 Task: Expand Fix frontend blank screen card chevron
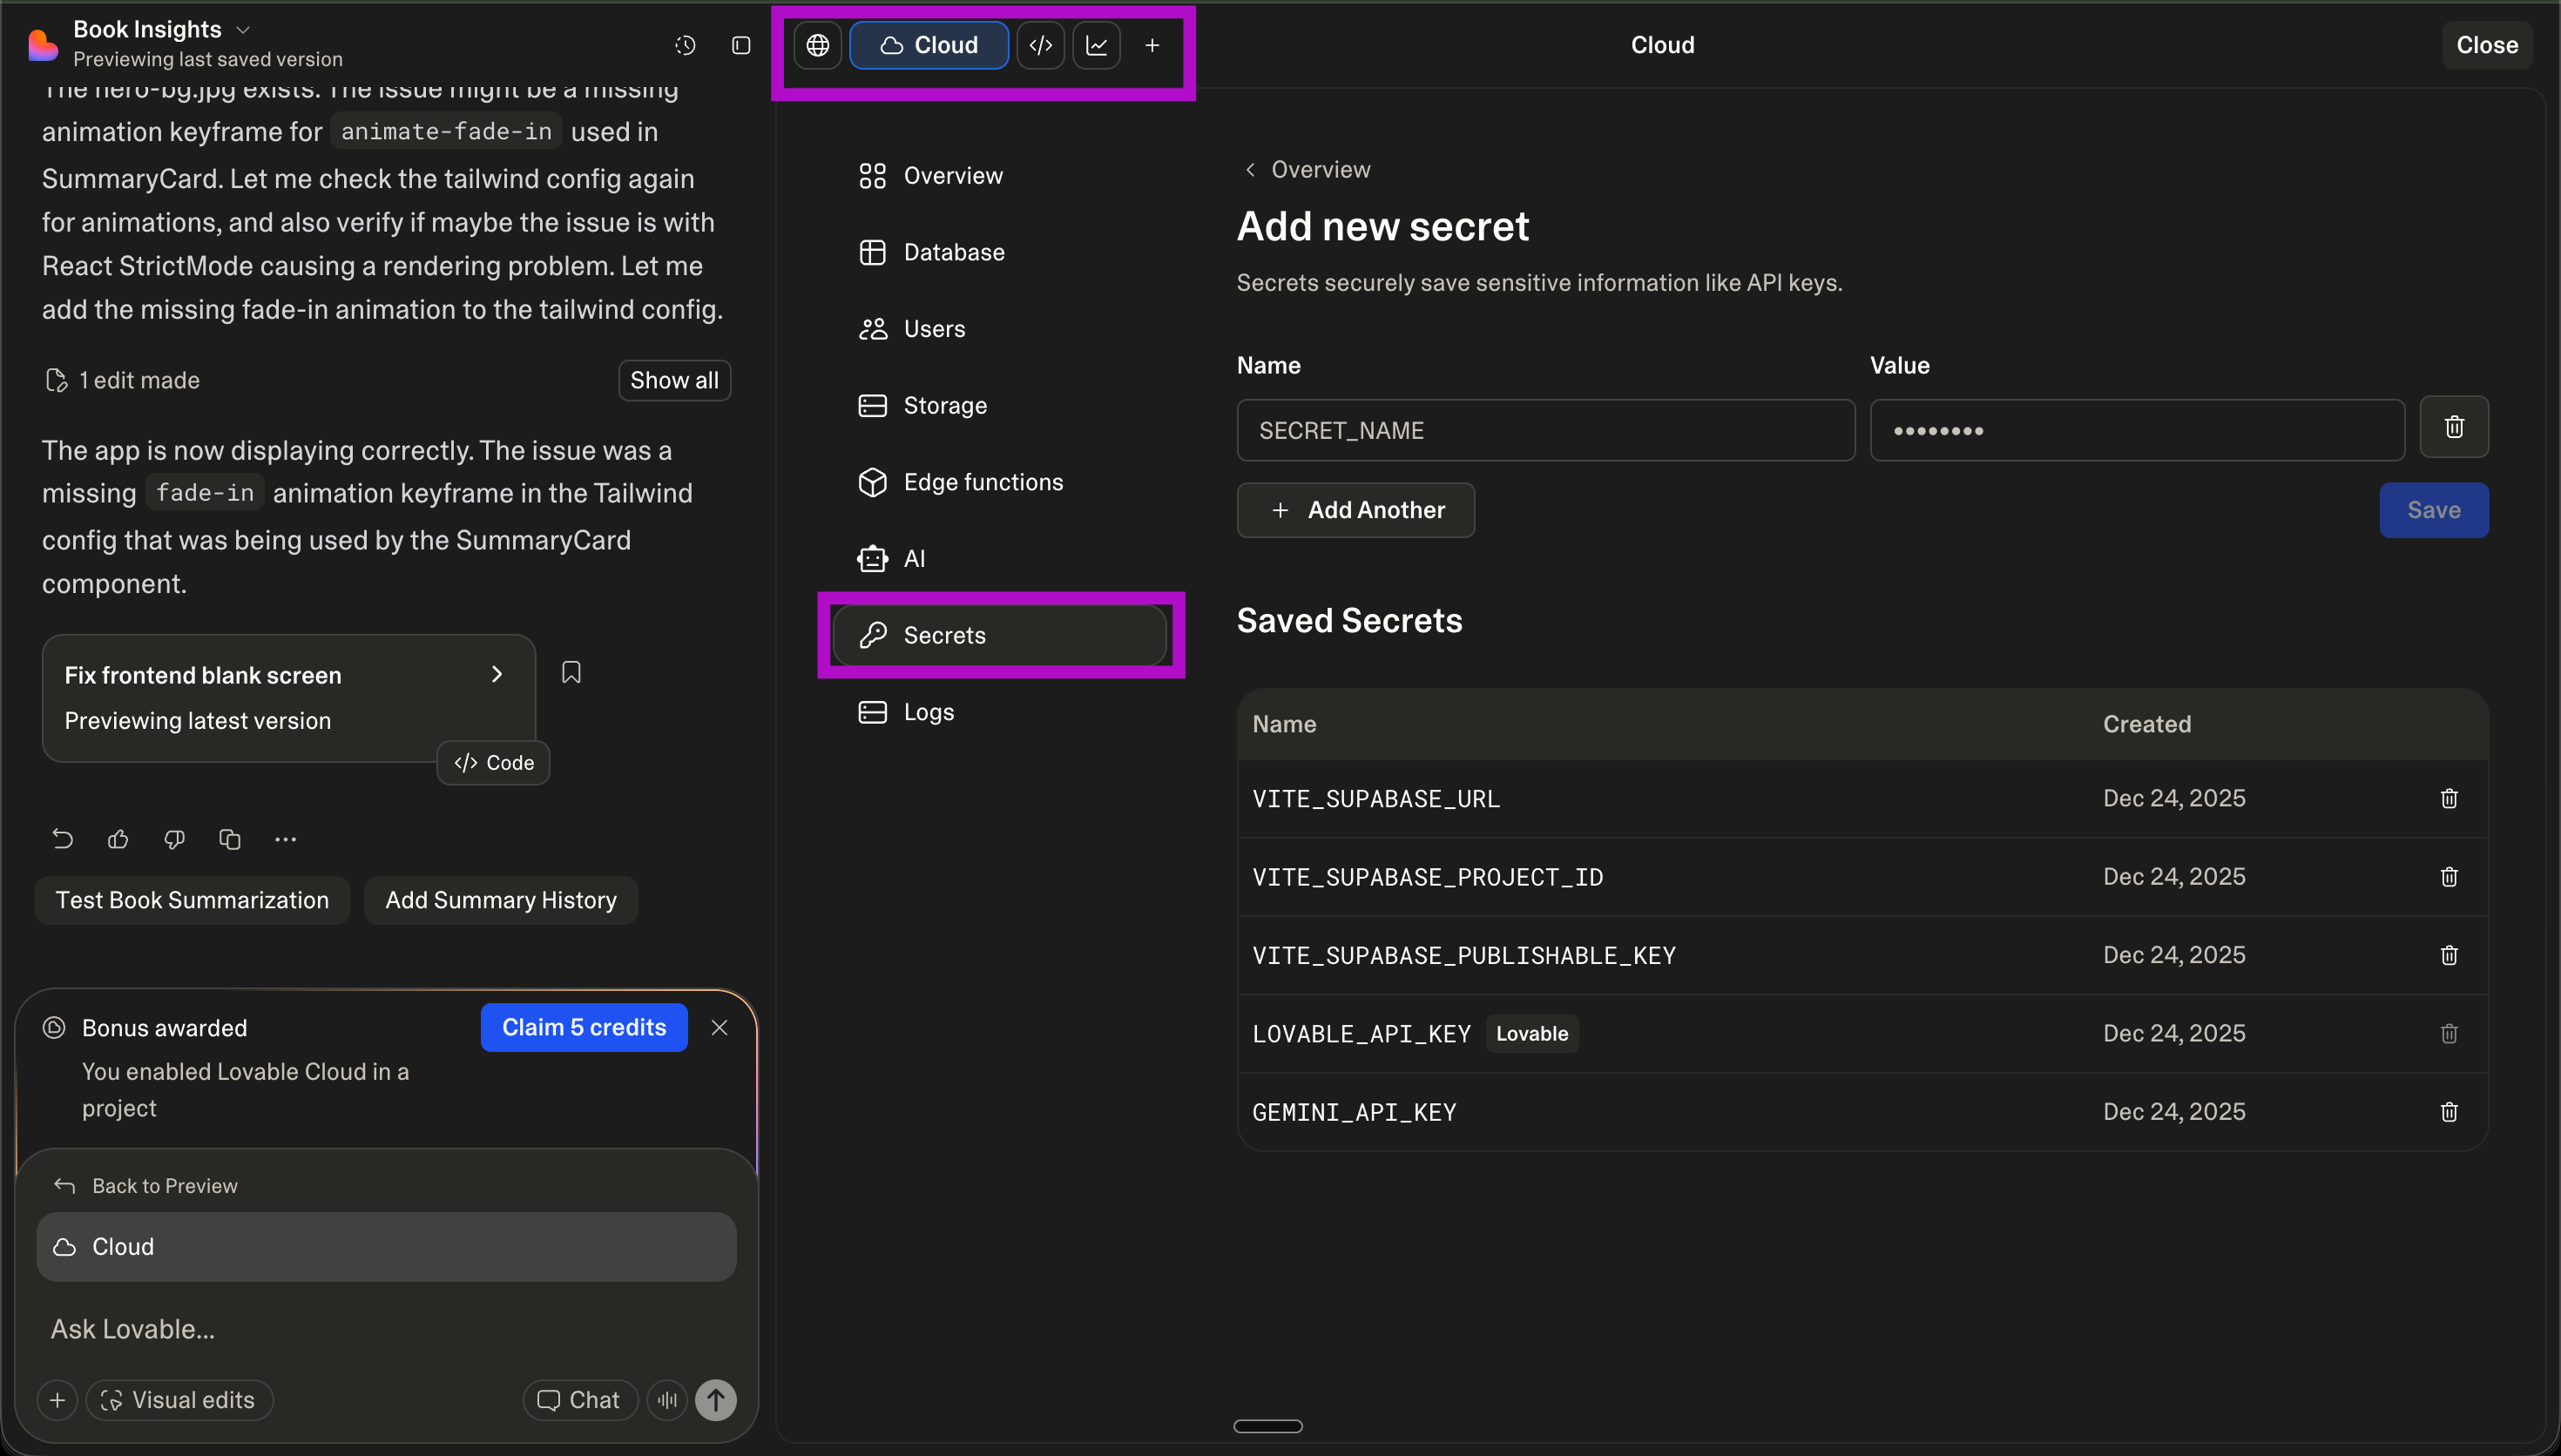[497, 674]
